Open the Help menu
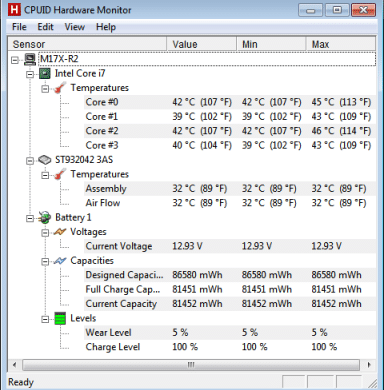 tap(106, 27)
